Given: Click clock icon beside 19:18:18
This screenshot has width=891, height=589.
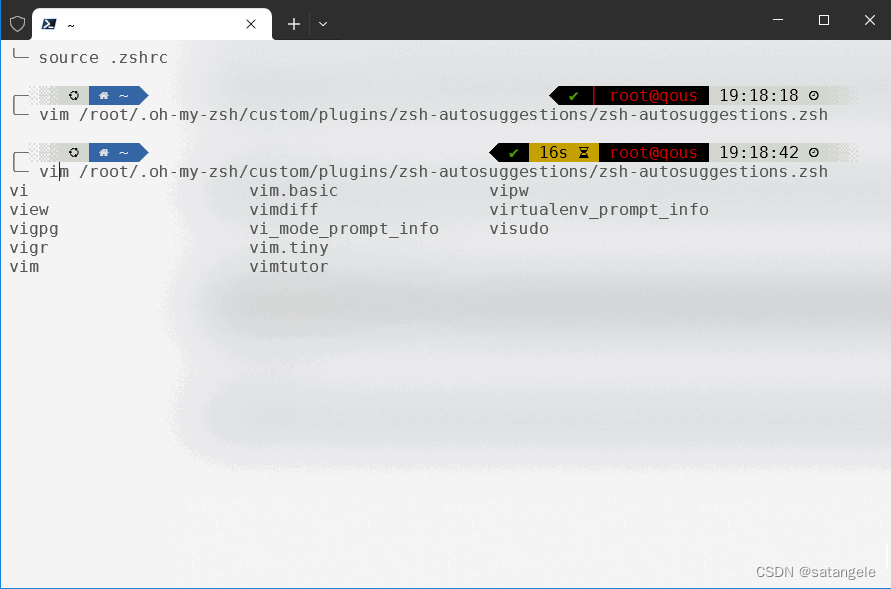Looking at the screenshot, I should [814, 95].
